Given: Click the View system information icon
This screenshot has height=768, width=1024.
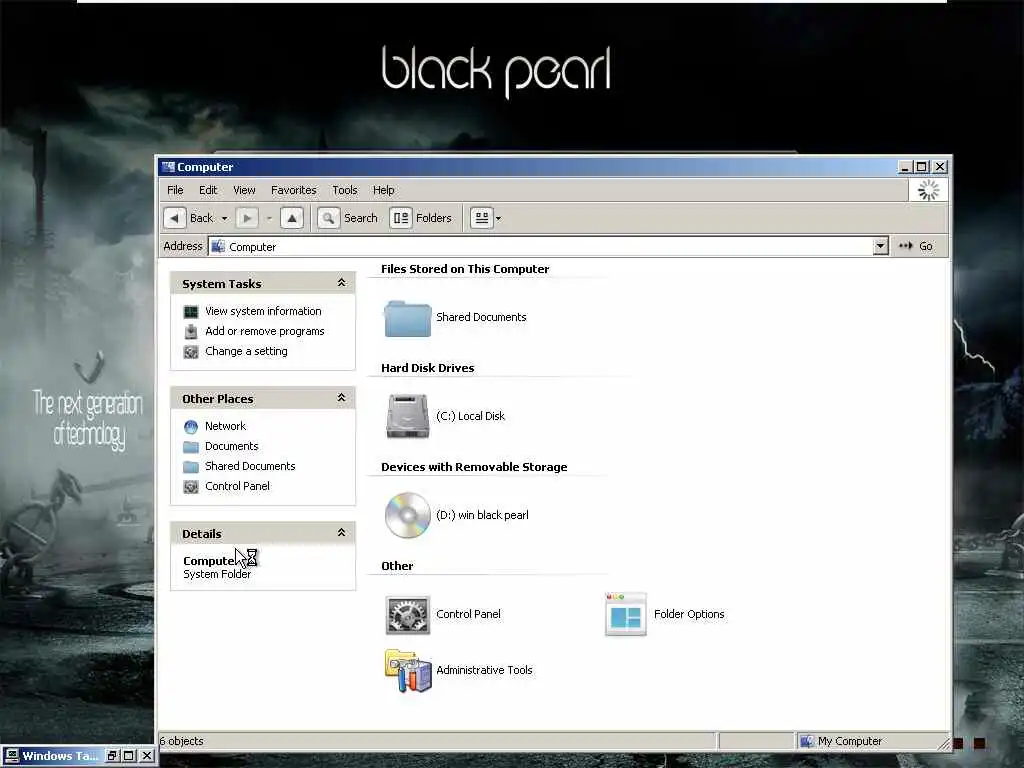Looking at the screenshot, I should click(191, 312).
